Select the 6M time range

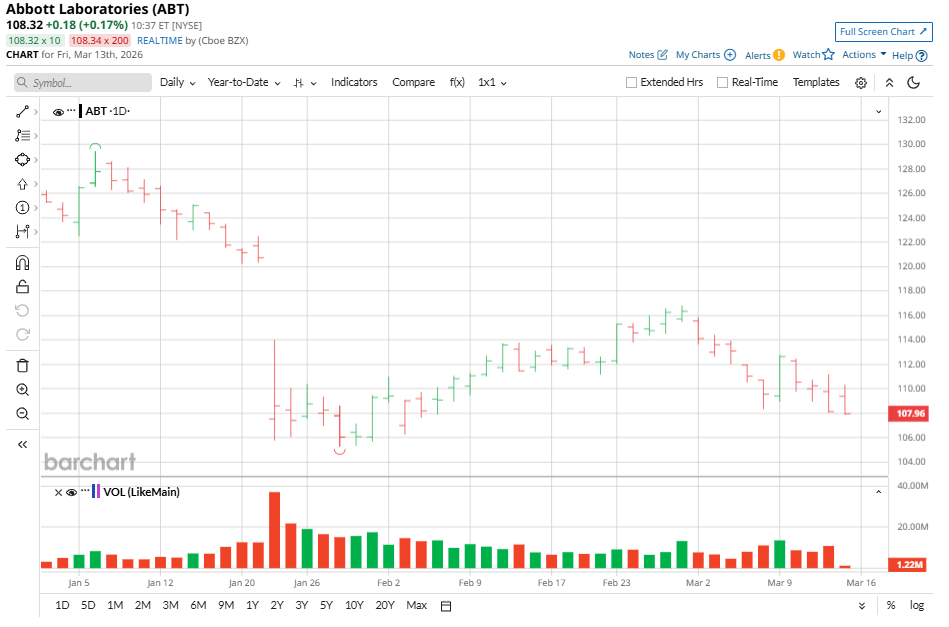tap(198, 605)
